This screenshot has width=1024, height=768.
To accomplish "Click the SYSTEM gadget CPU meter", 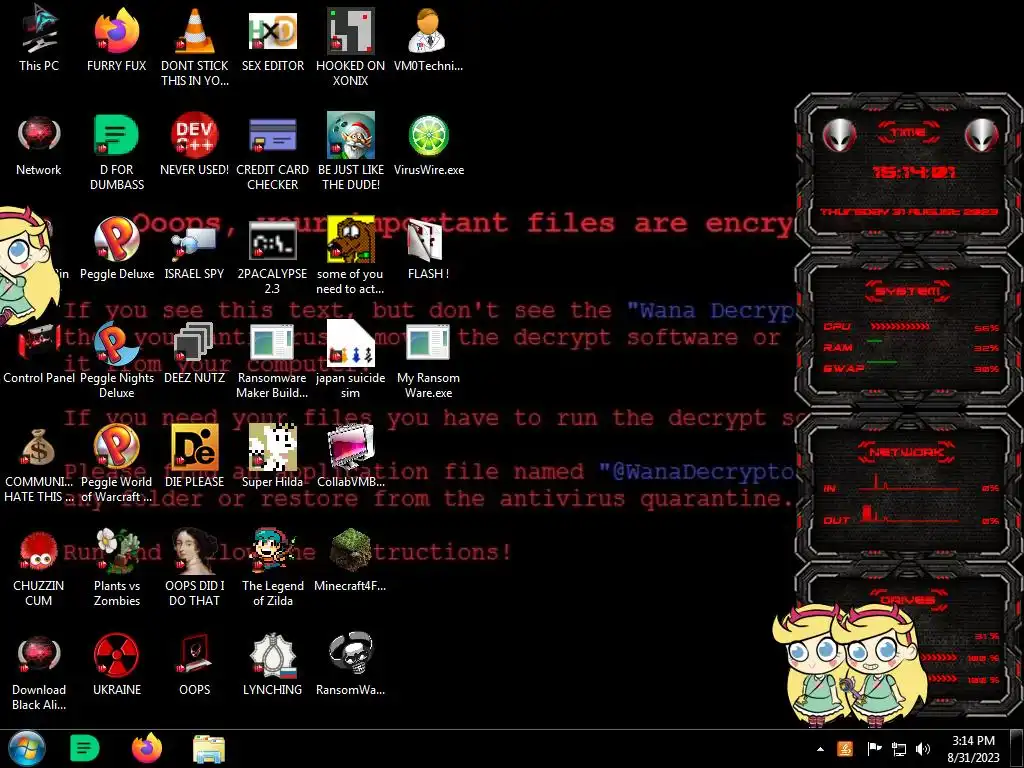I will 910,327.
